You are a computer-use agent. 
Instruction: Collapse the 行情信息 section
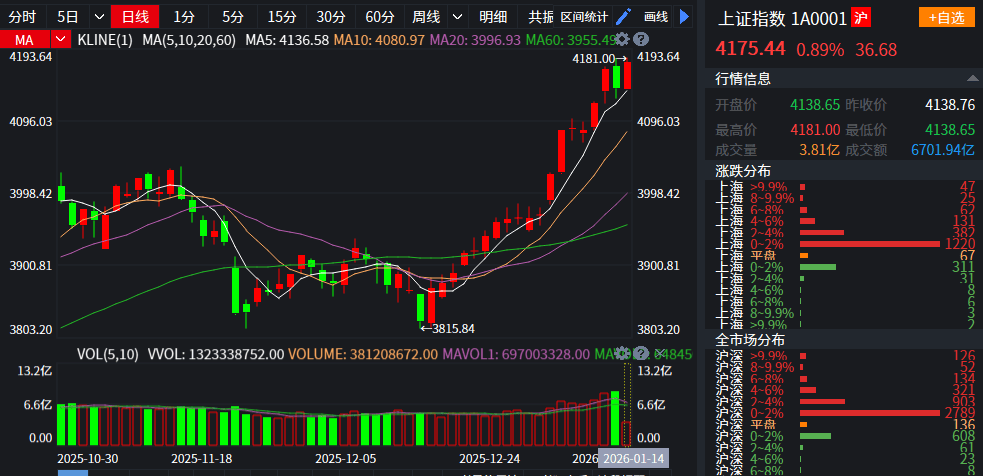tap(970, 78)
